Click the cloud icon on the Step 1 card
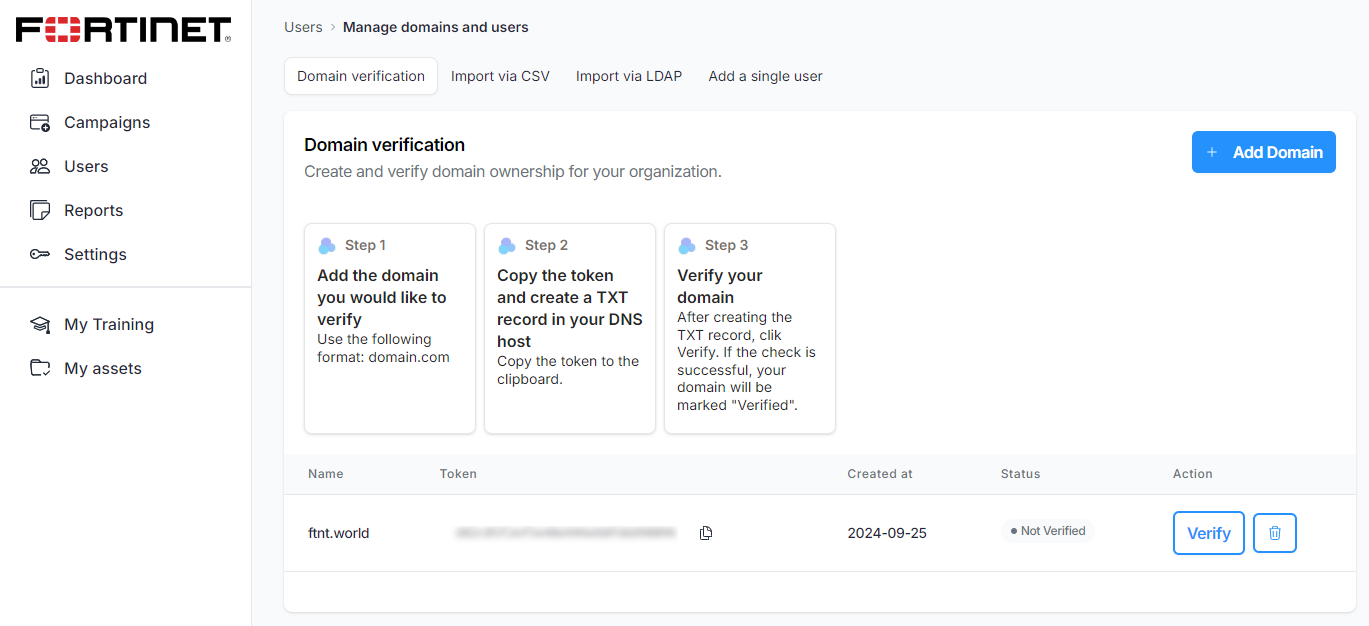1369x626 pixels. pyautogui.click(x=326, y=244)
